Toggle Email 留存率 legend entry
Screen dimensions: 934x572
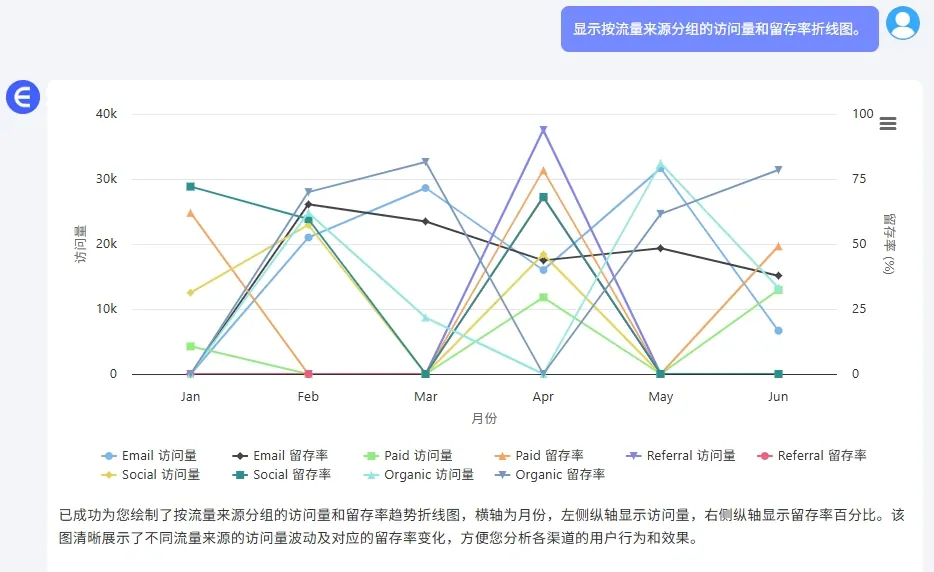point(280,456)
